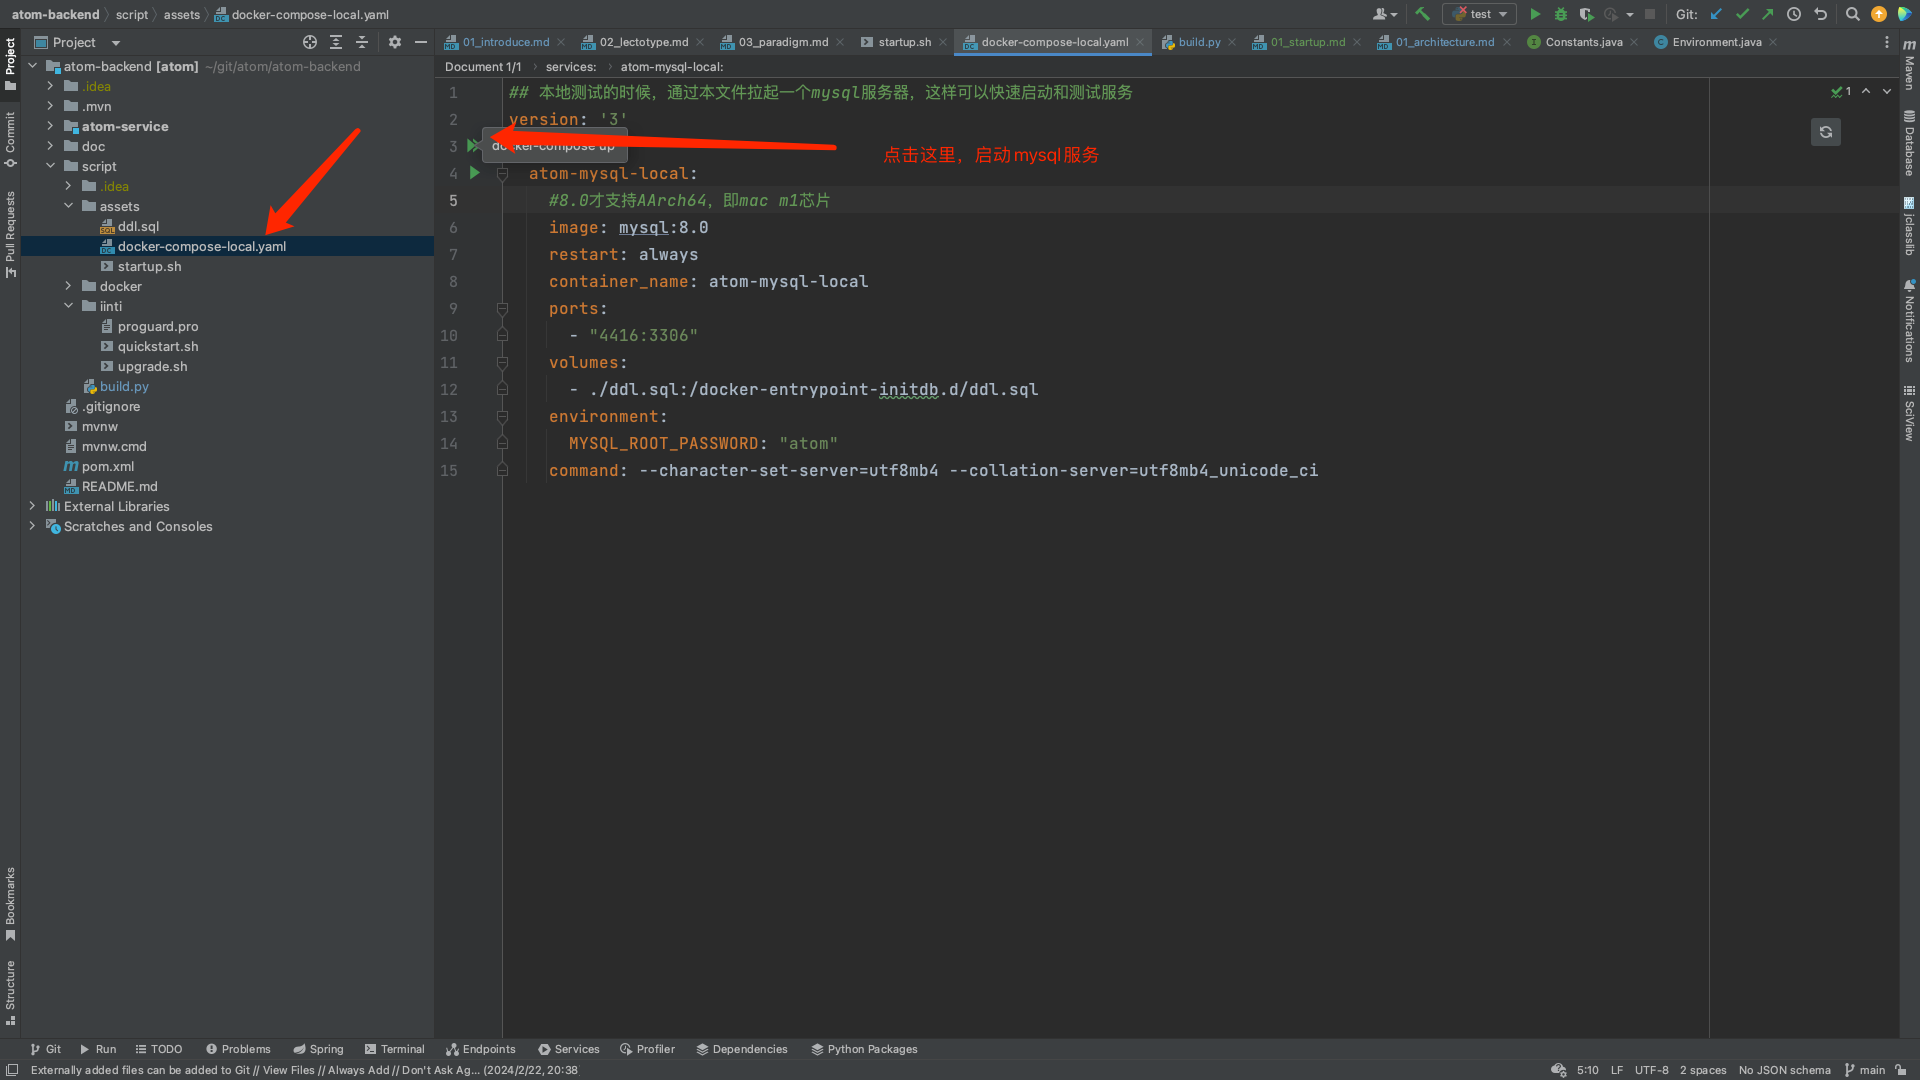Screen dimensions: 1920x1080
Task: Expand External Libraries node
Action: [32, 506]
